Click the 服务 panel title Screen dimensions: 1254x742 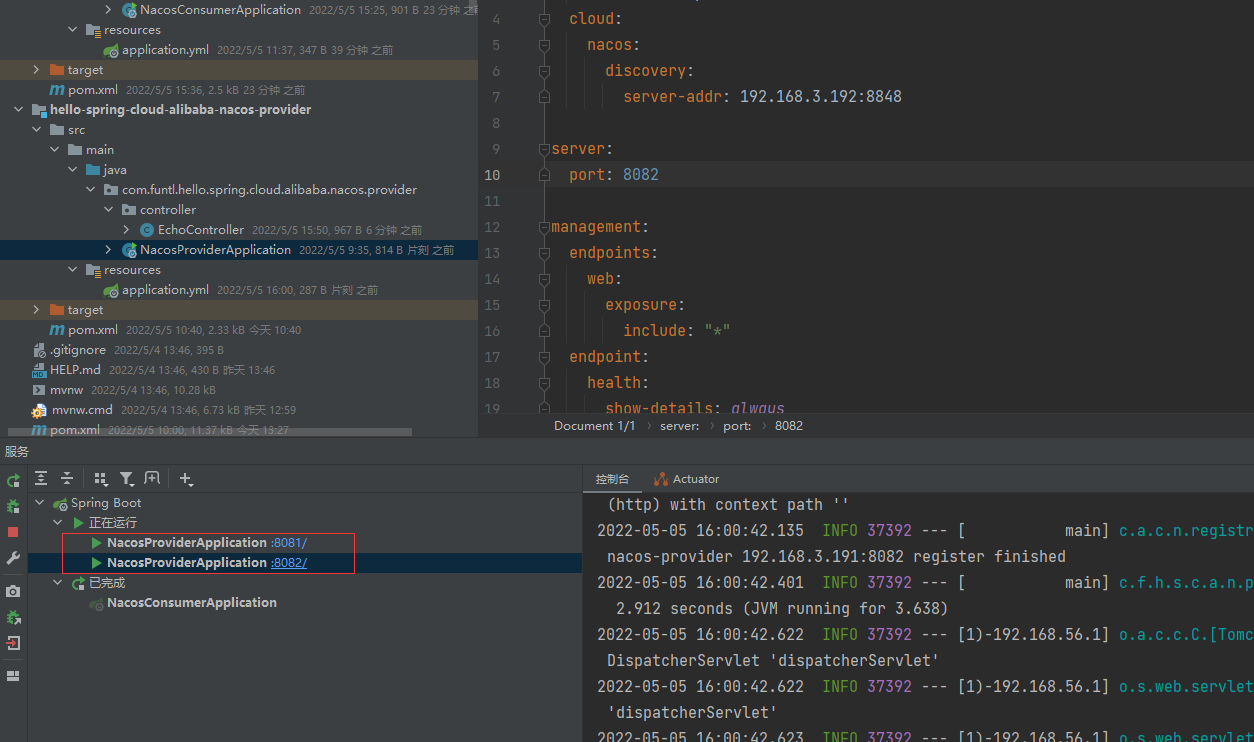tap(17, 452)
